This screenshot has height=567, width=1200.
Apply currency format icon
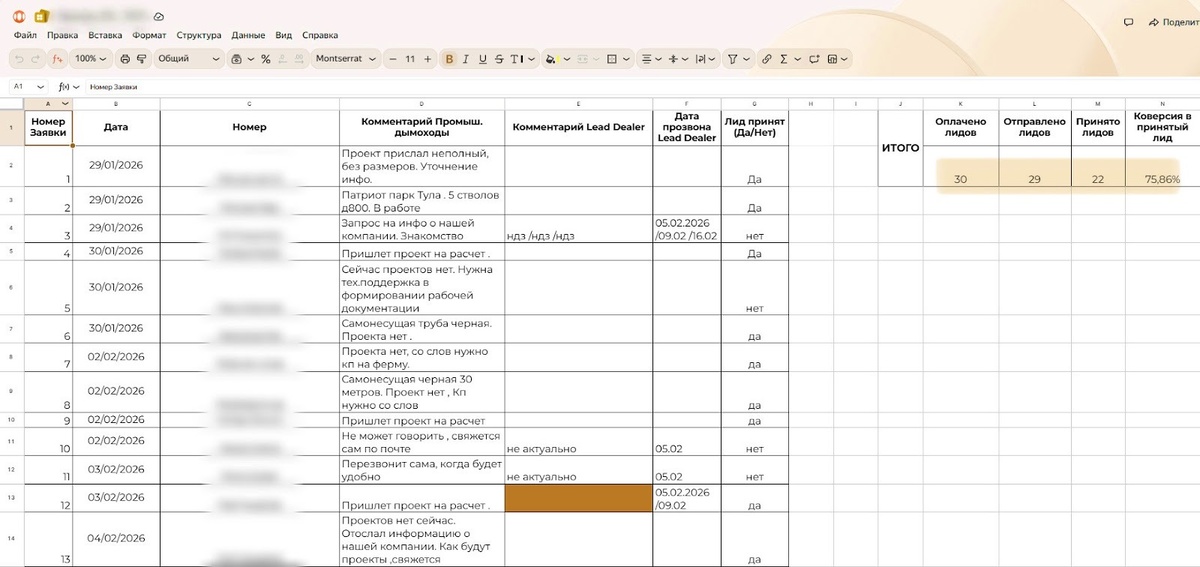[x=236, y=59]
